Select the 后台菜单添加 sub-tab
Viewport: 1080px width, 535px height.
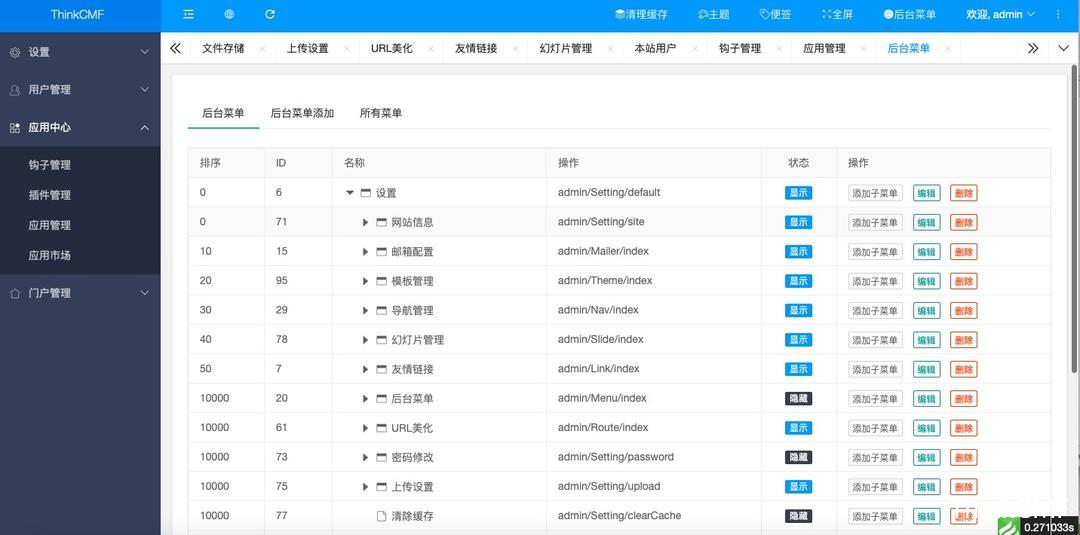pos(302,113)
